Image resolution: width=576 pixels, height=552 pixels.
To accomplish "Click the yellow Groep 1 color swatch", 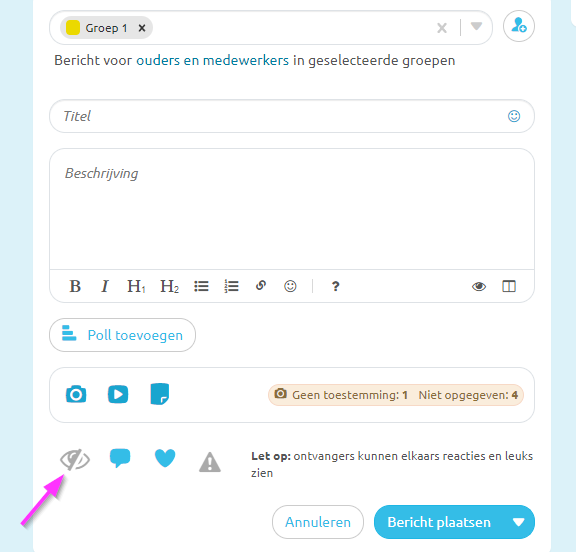I will click(x=73, y=28).
